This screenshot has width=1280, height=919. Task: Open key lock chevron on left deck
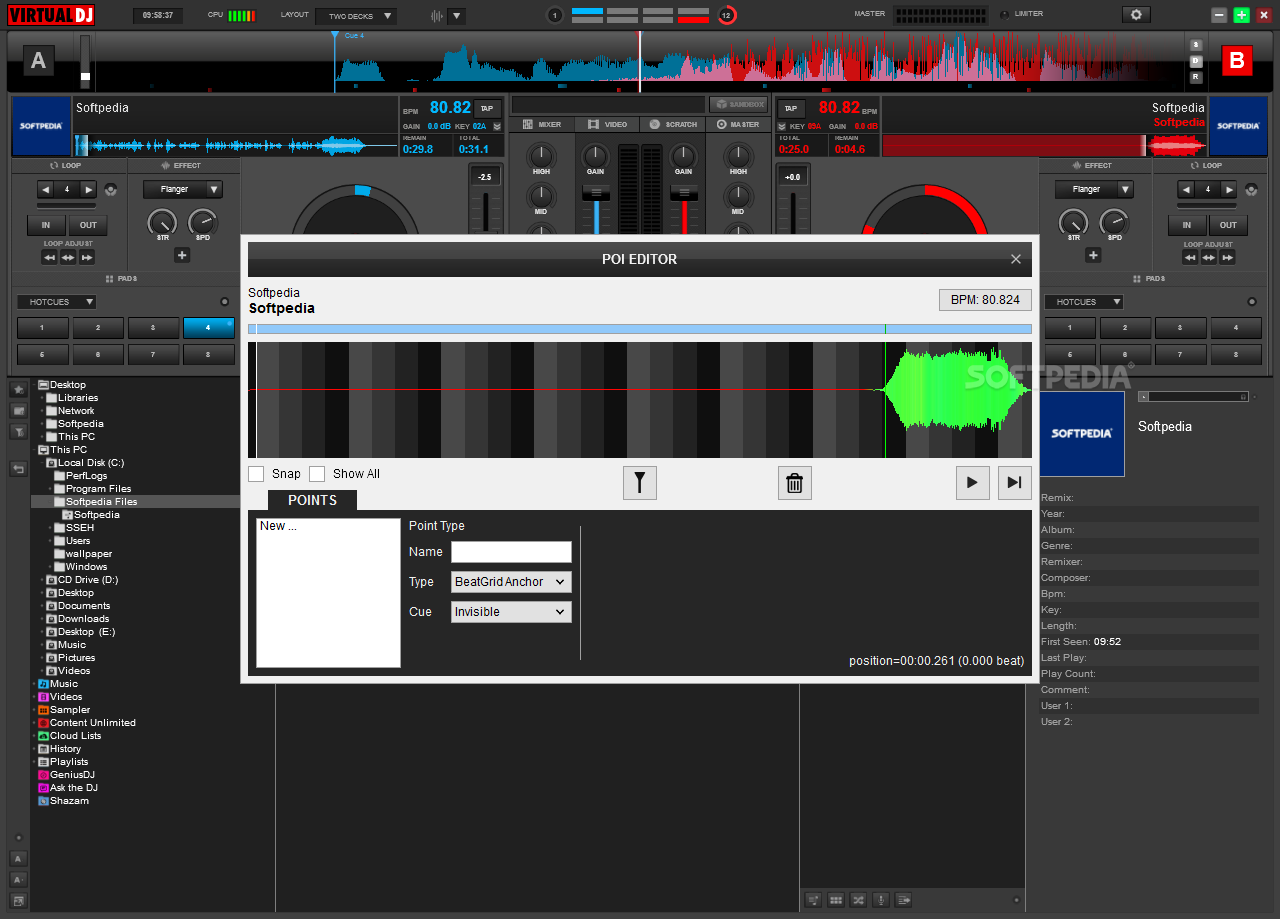(x=495, y=127)
